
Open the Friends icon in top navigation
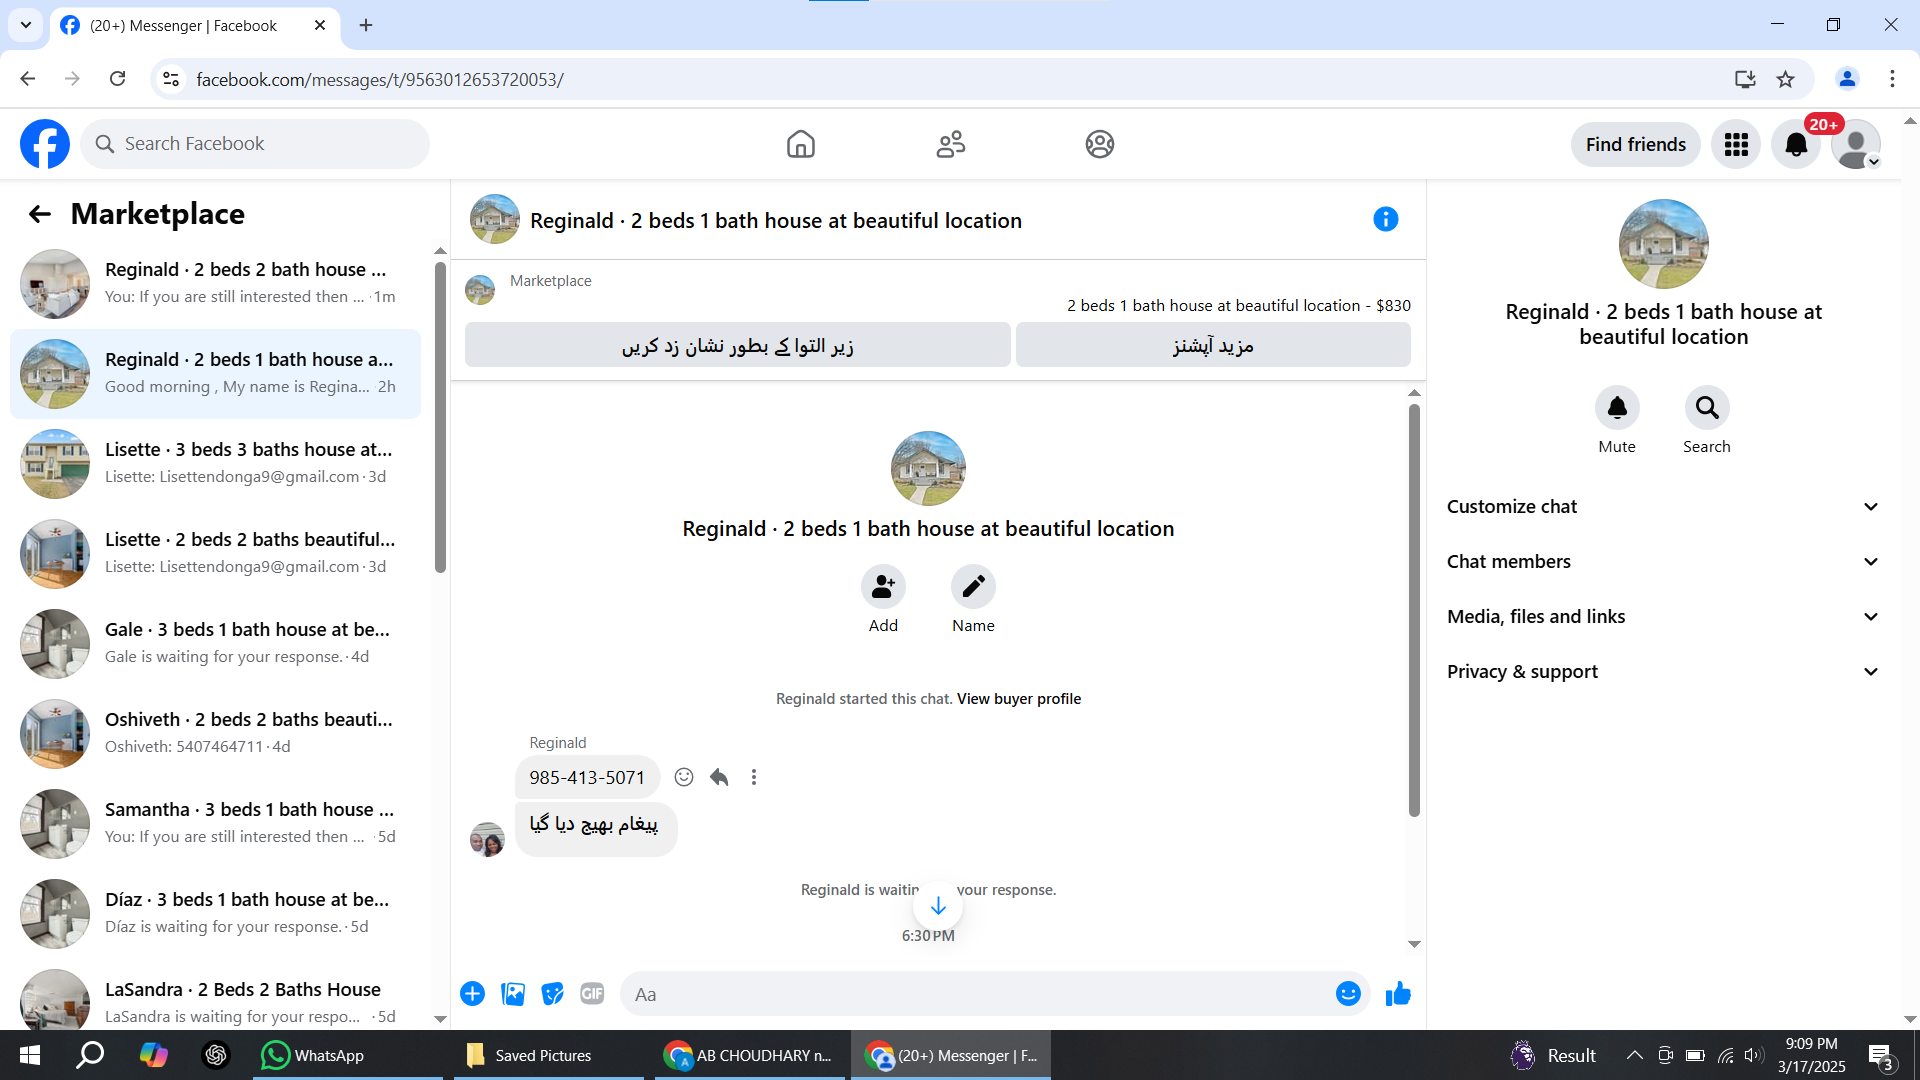tap(950, 144)
